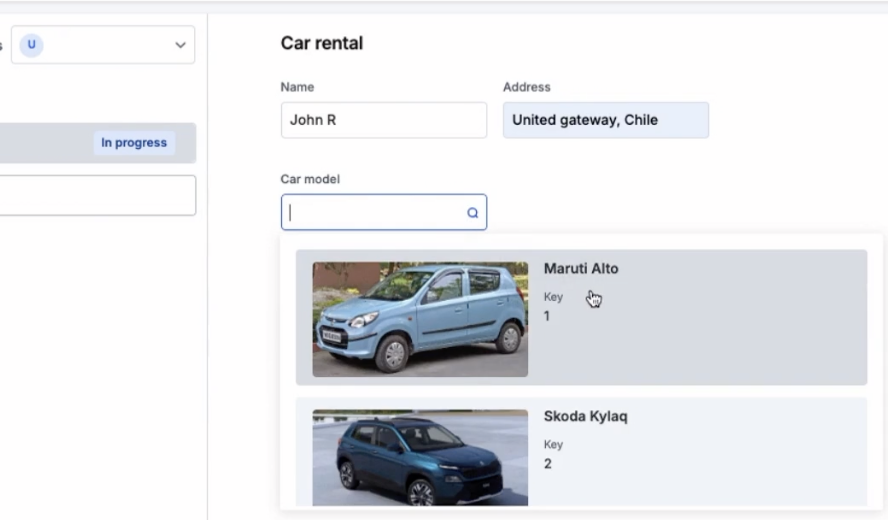The width and height of the screenshot is (888, 520).
Task: Click the Car rental heading
Action: pos(322,43)
